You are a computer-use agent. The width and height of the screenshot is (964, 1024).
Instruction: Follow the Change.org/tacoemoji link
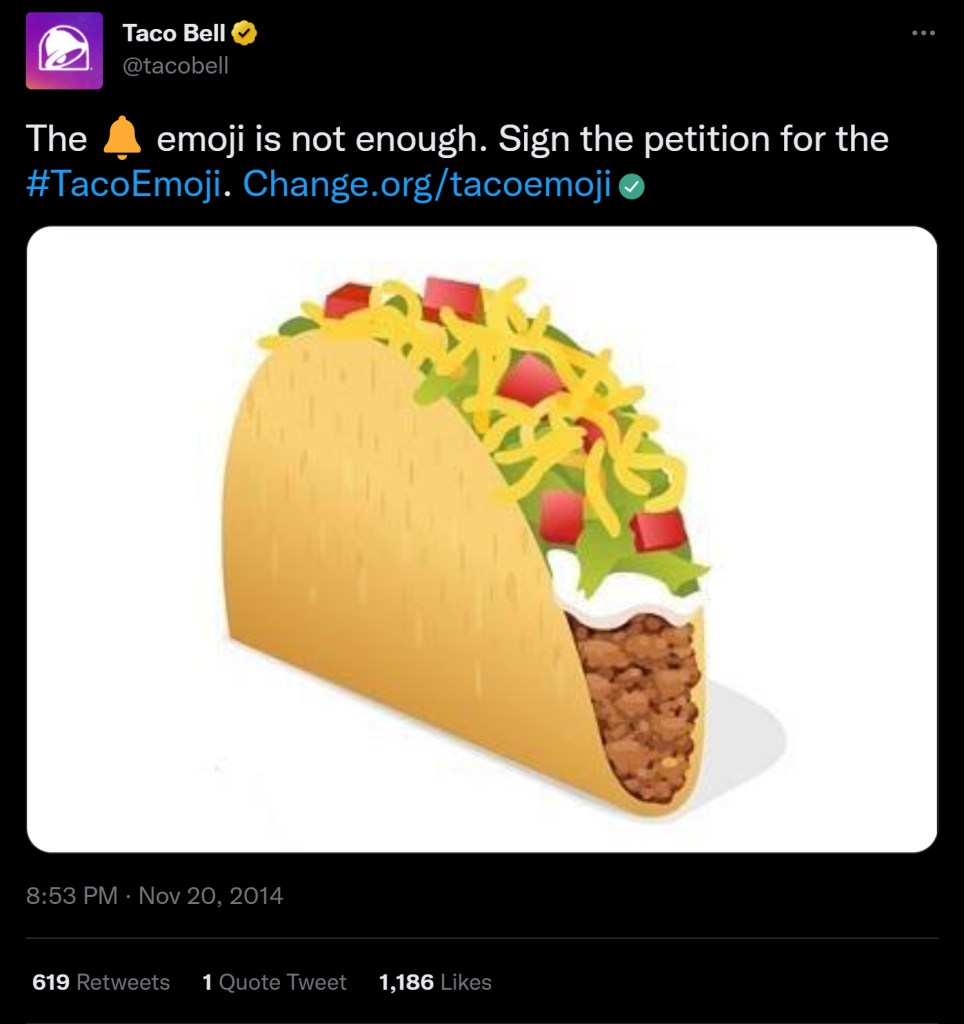point(427,185)
